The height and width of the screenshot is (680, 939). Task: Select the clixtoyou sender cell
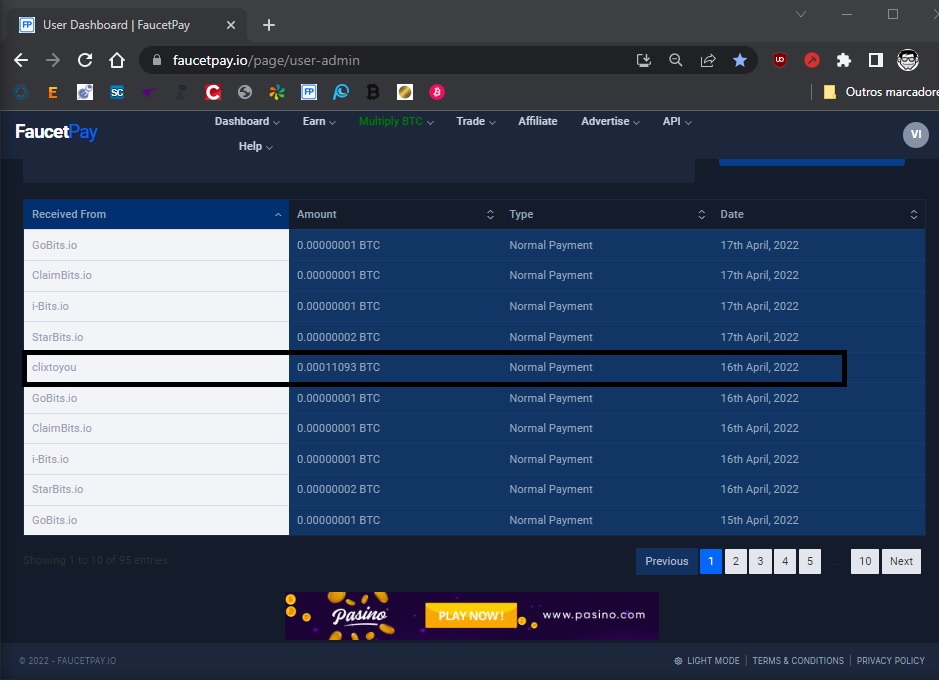[x=158, y=368]
